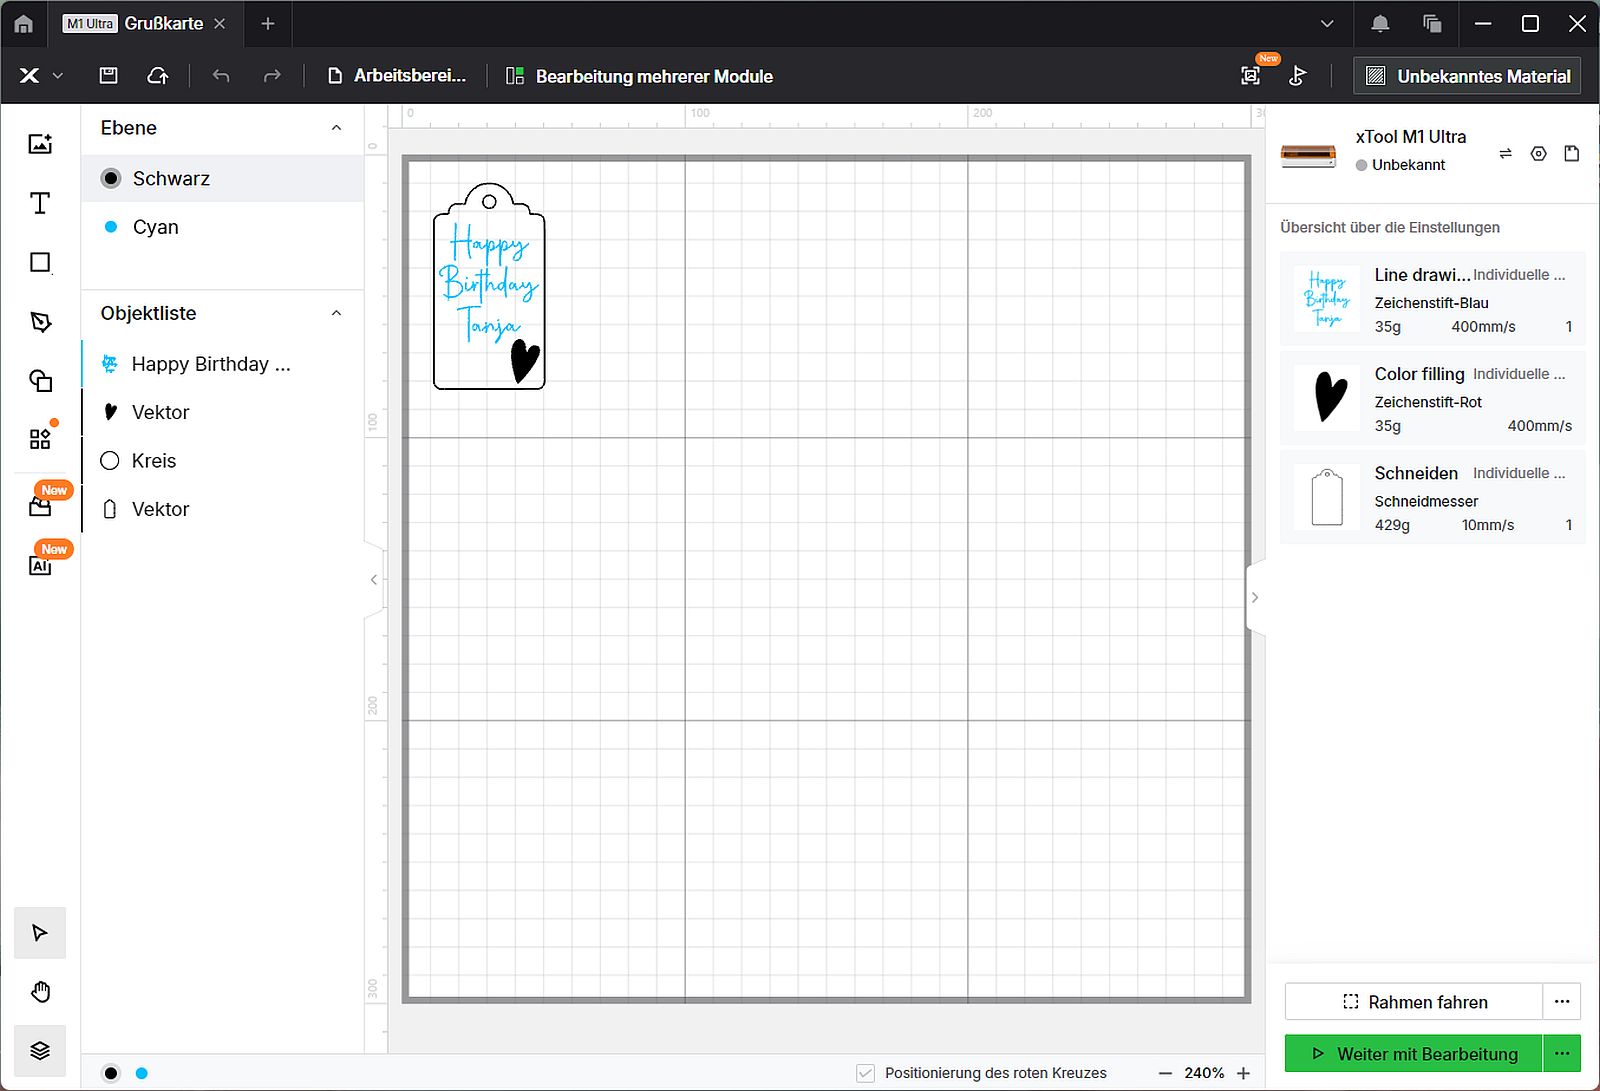The height and width of the screenshot is (1091, 1600).
Task: Click the save project icon
Action: point(109,76)
